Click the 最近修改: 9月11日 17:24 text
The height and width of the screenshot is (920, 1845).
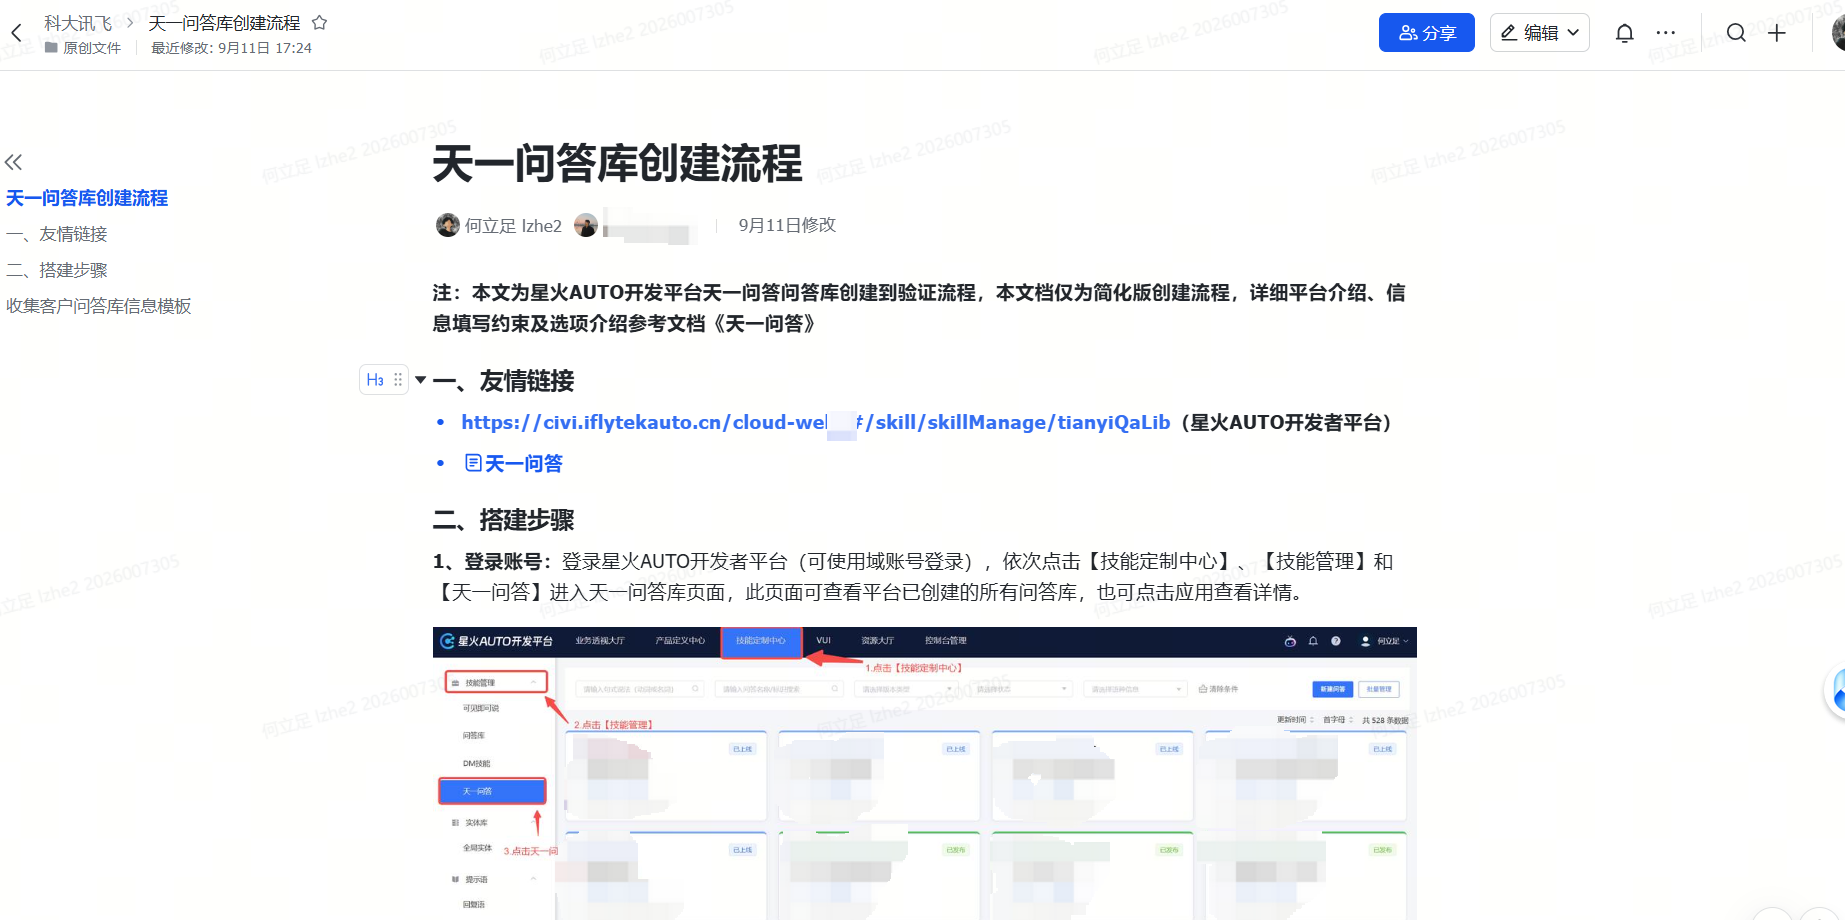coord(231,48)
